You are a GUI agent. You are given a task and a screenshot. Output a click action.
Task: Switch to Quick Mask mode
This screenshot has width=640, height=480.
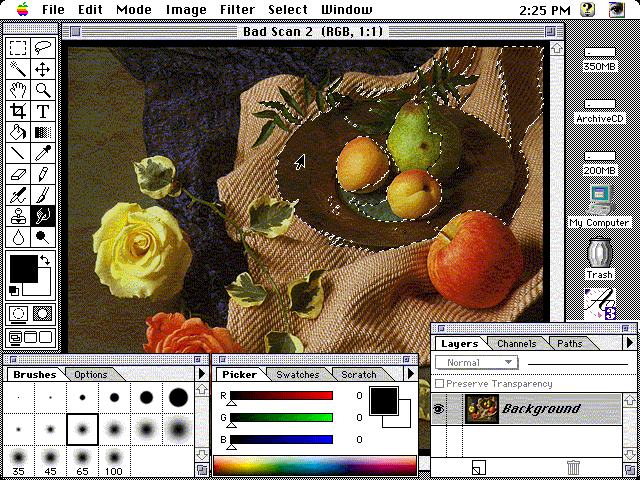(x=43, y=313)
